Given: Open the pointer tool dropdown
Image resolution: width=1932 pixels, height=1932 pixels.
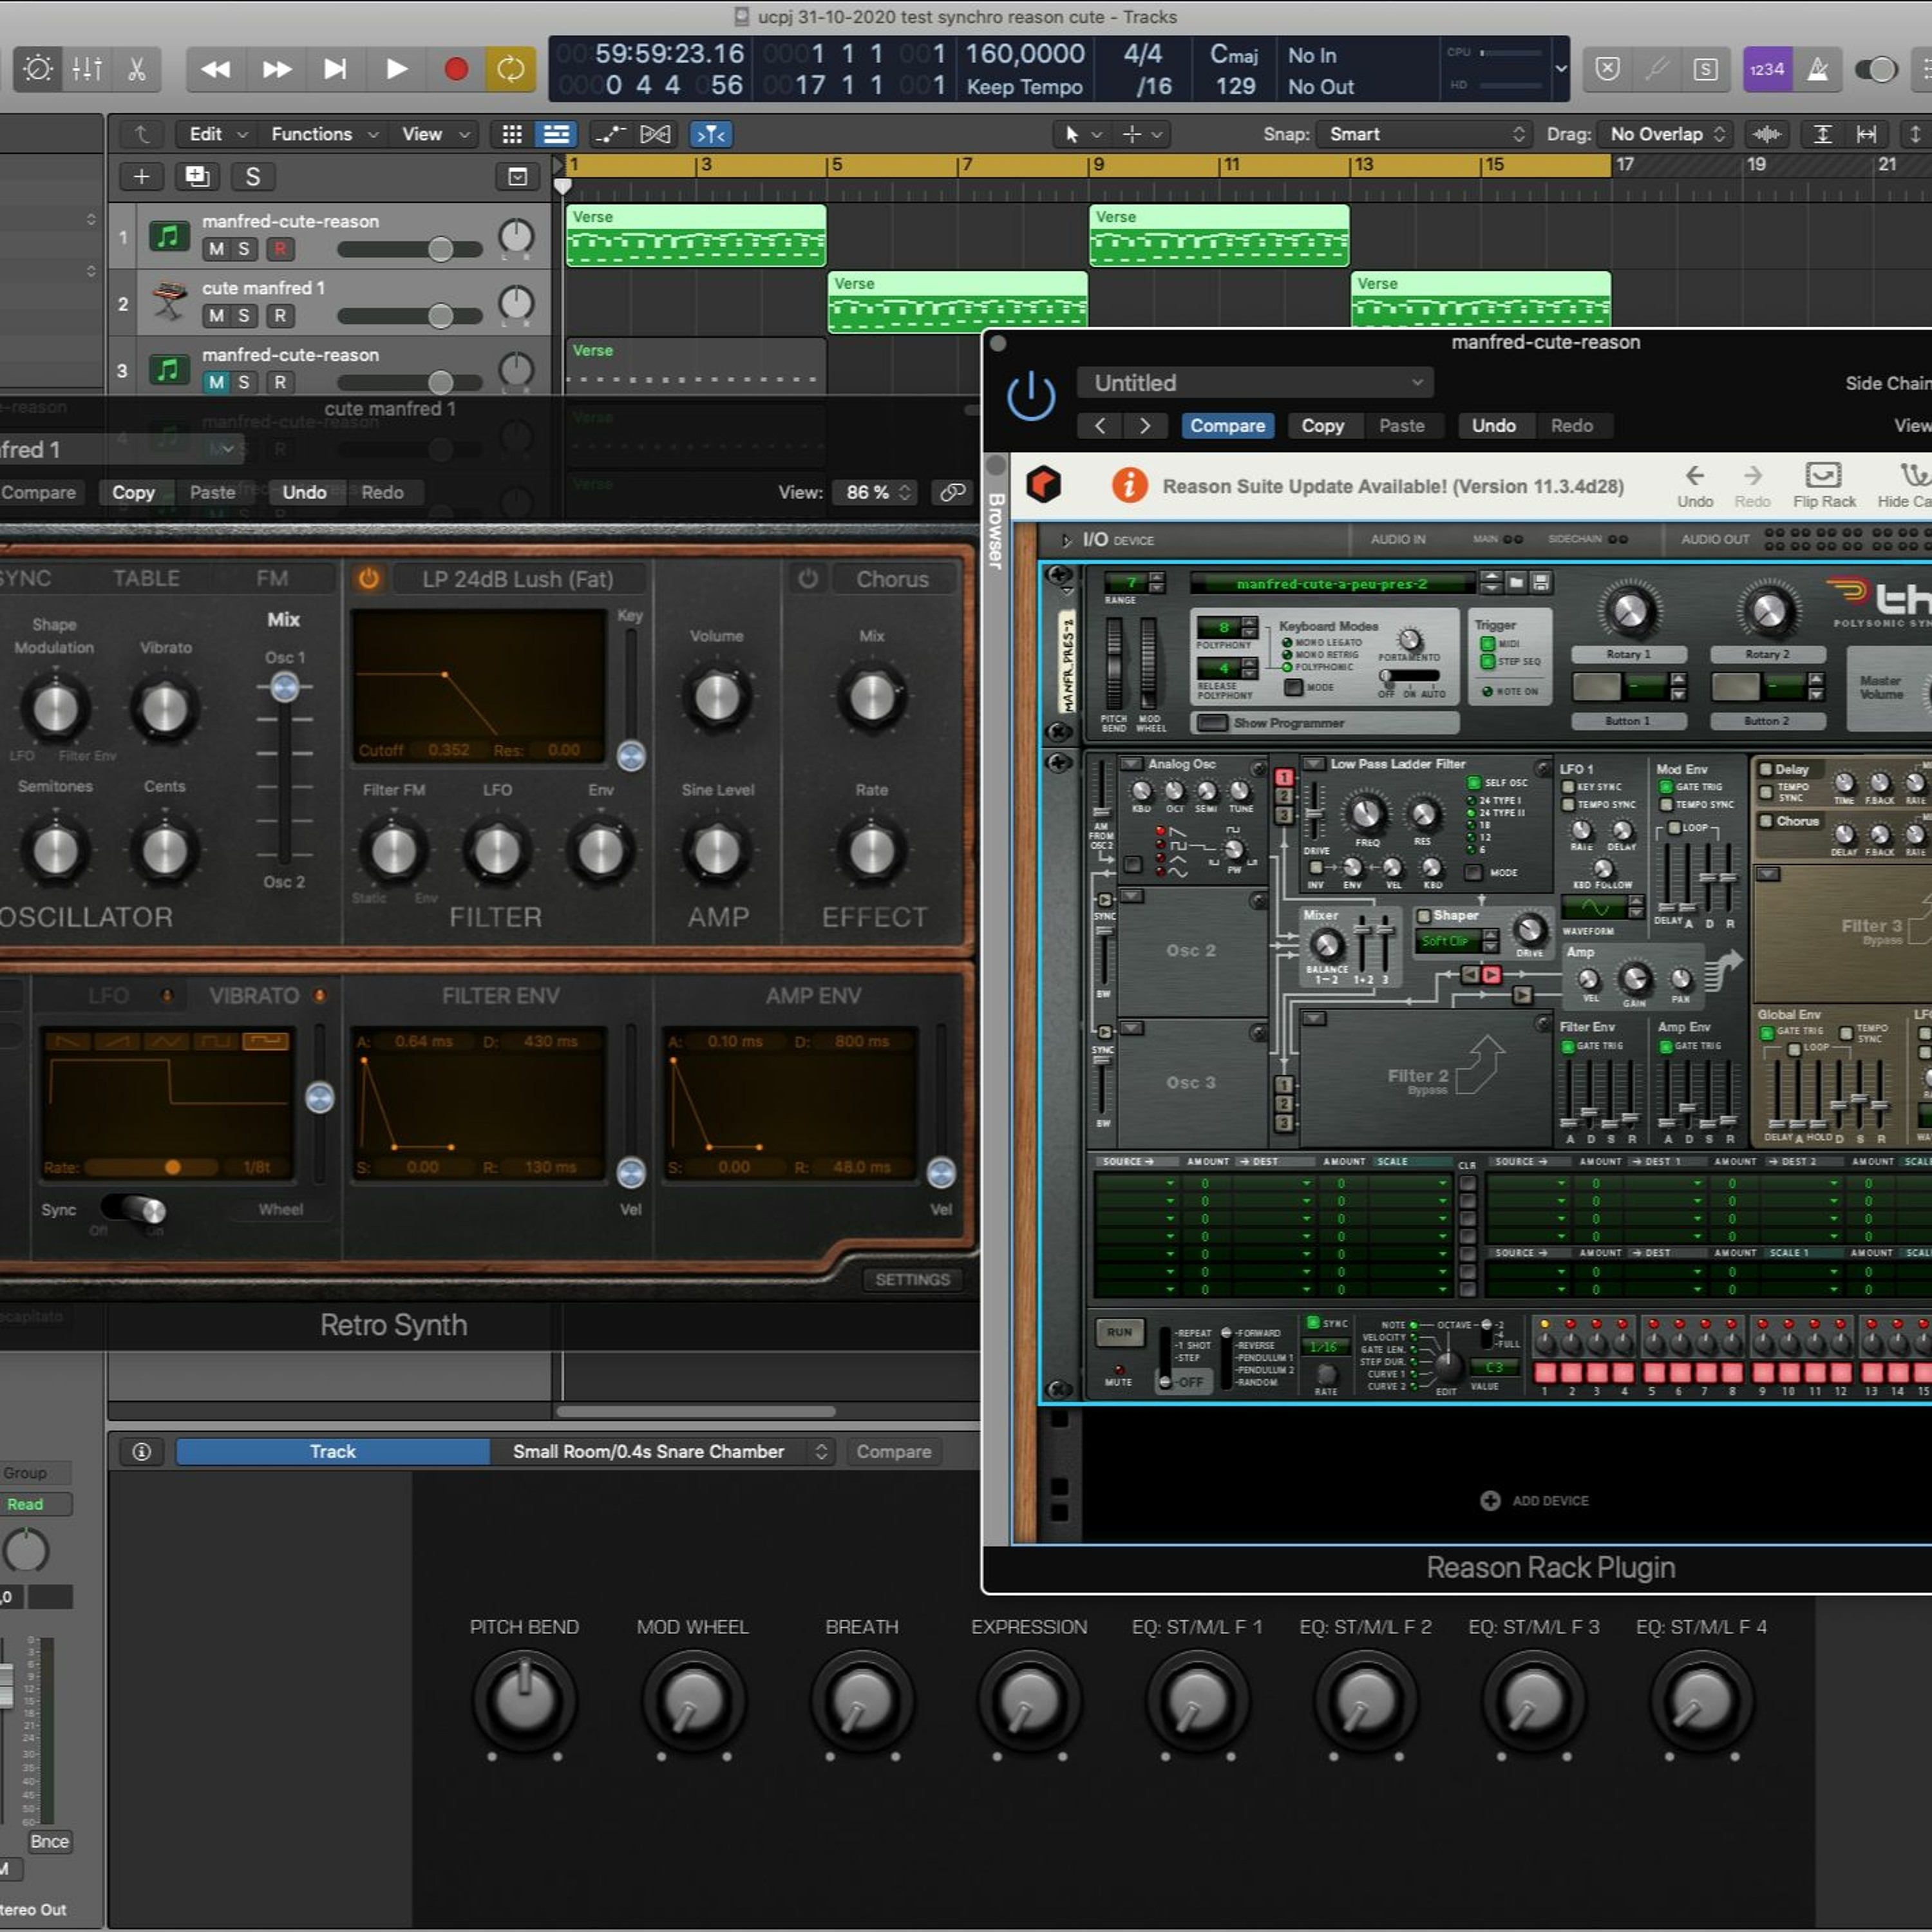Looking at the screenshot, I should point(1082,134).
